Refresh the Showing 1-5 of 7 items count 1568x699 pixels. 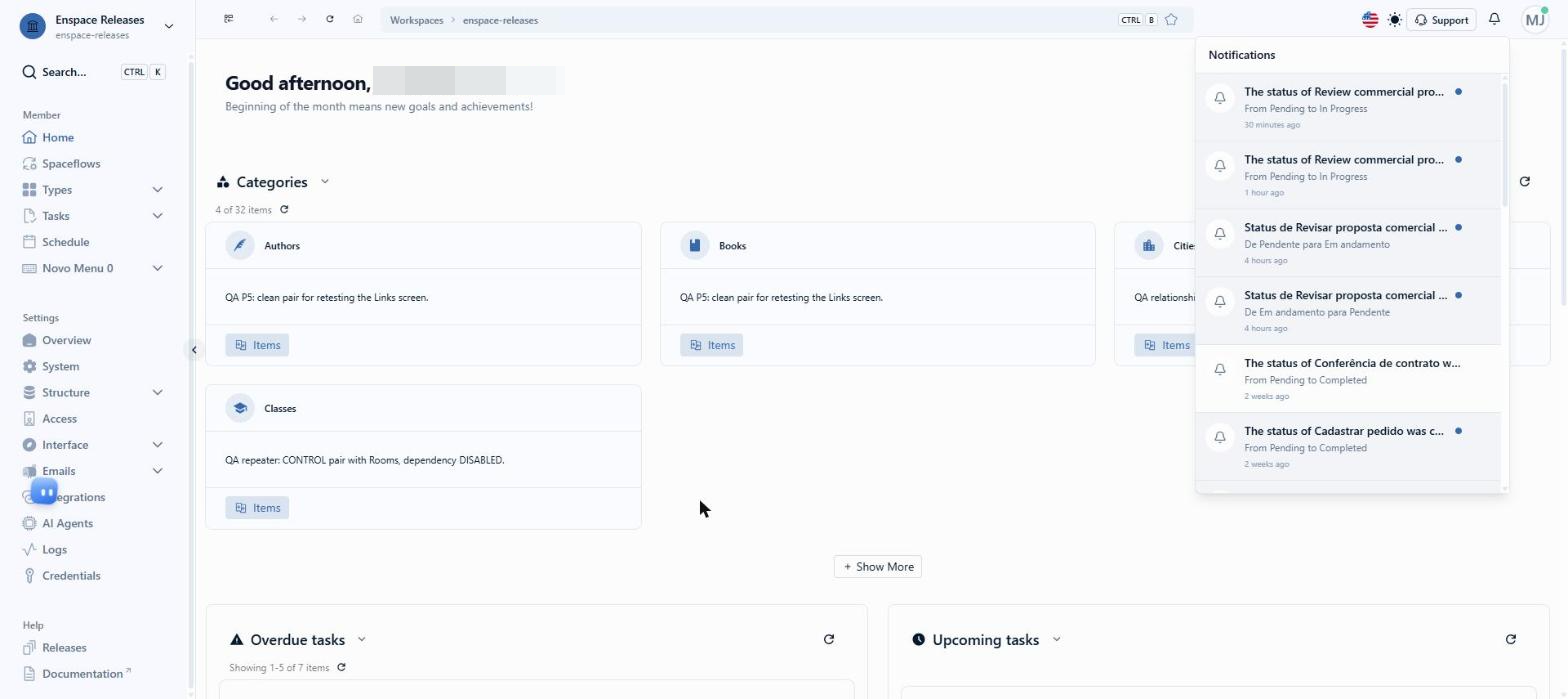pyautogui.click(x=341, y=668)
